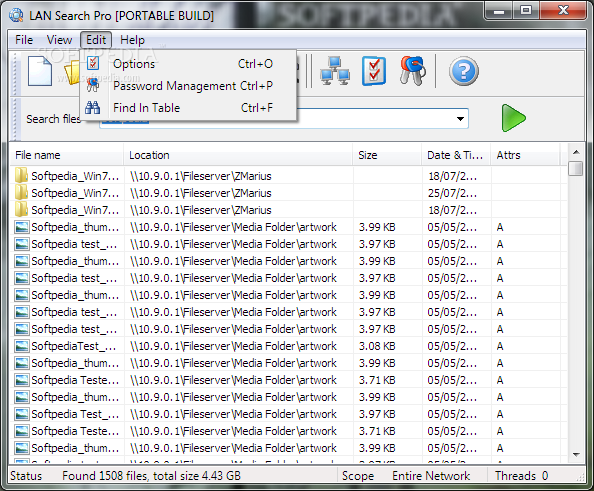Click the image icon of the SoftpediaTest_... row
594x491 pixels.
coord(22,346)
